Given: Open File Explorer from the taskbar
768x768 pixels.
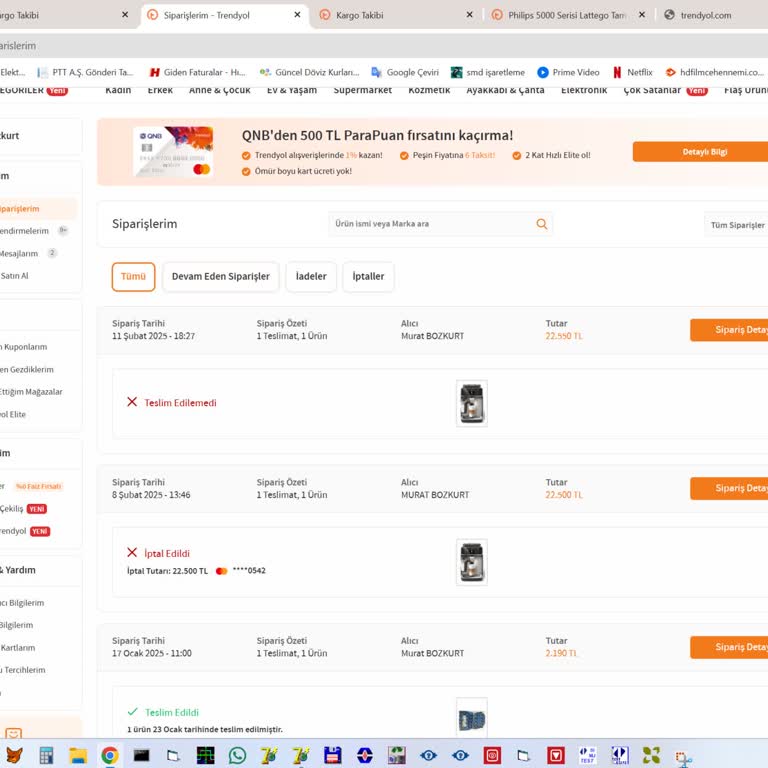Looking at the screenshot, I should click(x=78, y=755).
